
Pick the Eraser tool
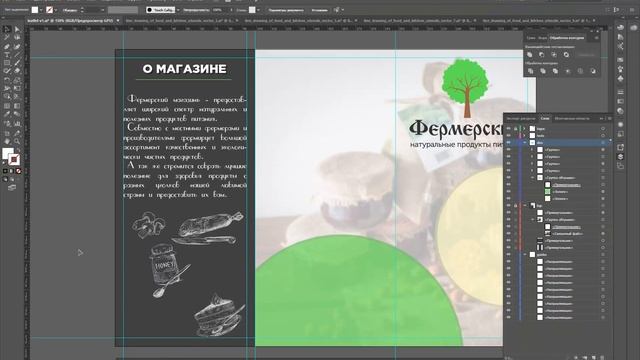(17, 71)
